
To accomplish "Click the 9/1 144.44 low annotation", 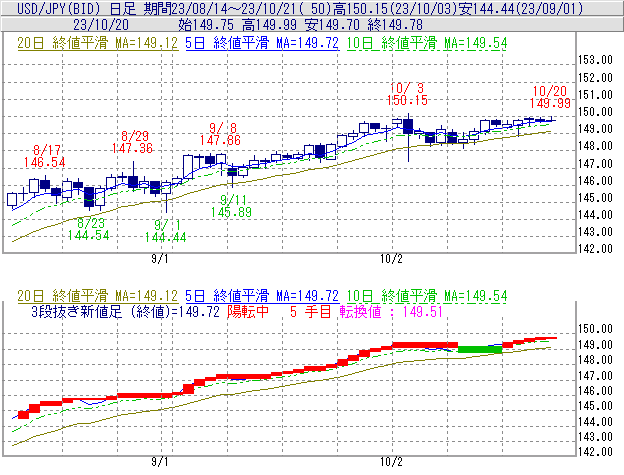I will (166, 231).
